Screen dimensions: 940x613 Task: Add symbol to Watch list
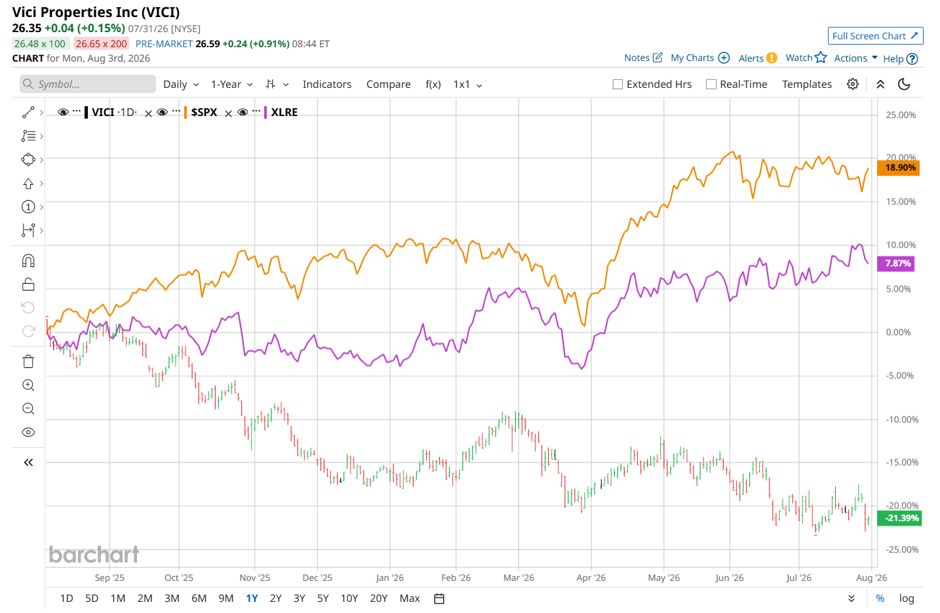pos(806,58)
